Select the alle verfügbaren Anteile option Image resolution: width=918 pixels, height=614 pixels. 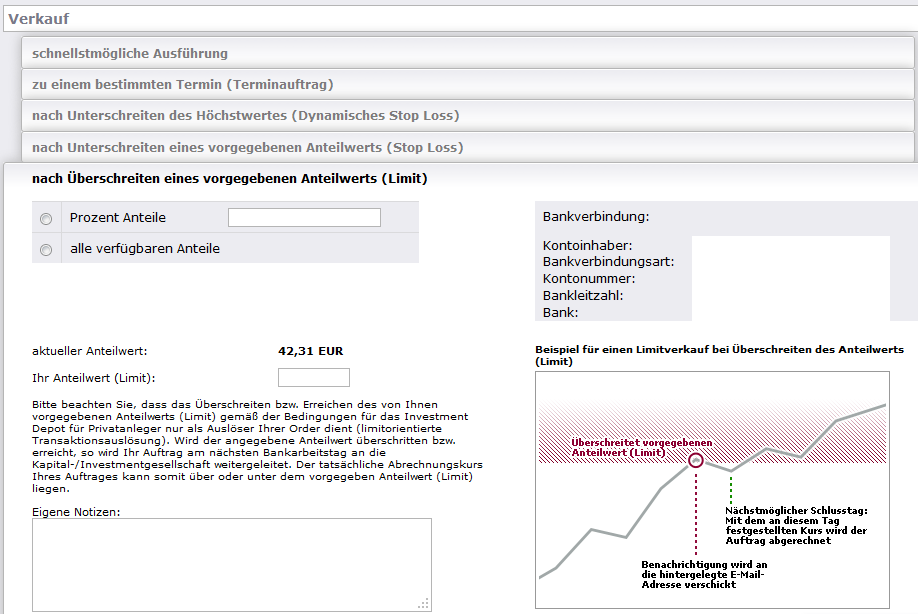(x=46, y=250)
